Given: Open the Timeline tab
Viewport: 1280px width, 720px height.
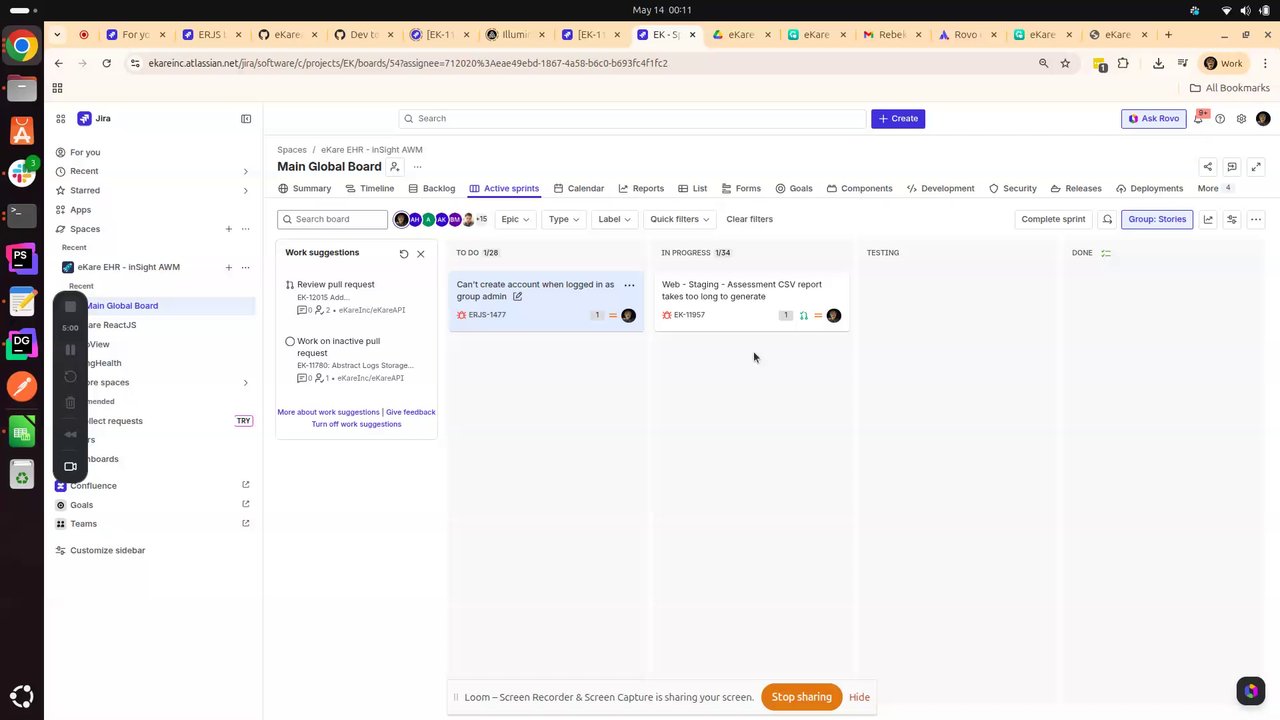Looking at the screenshot, I should click(370, 188).
